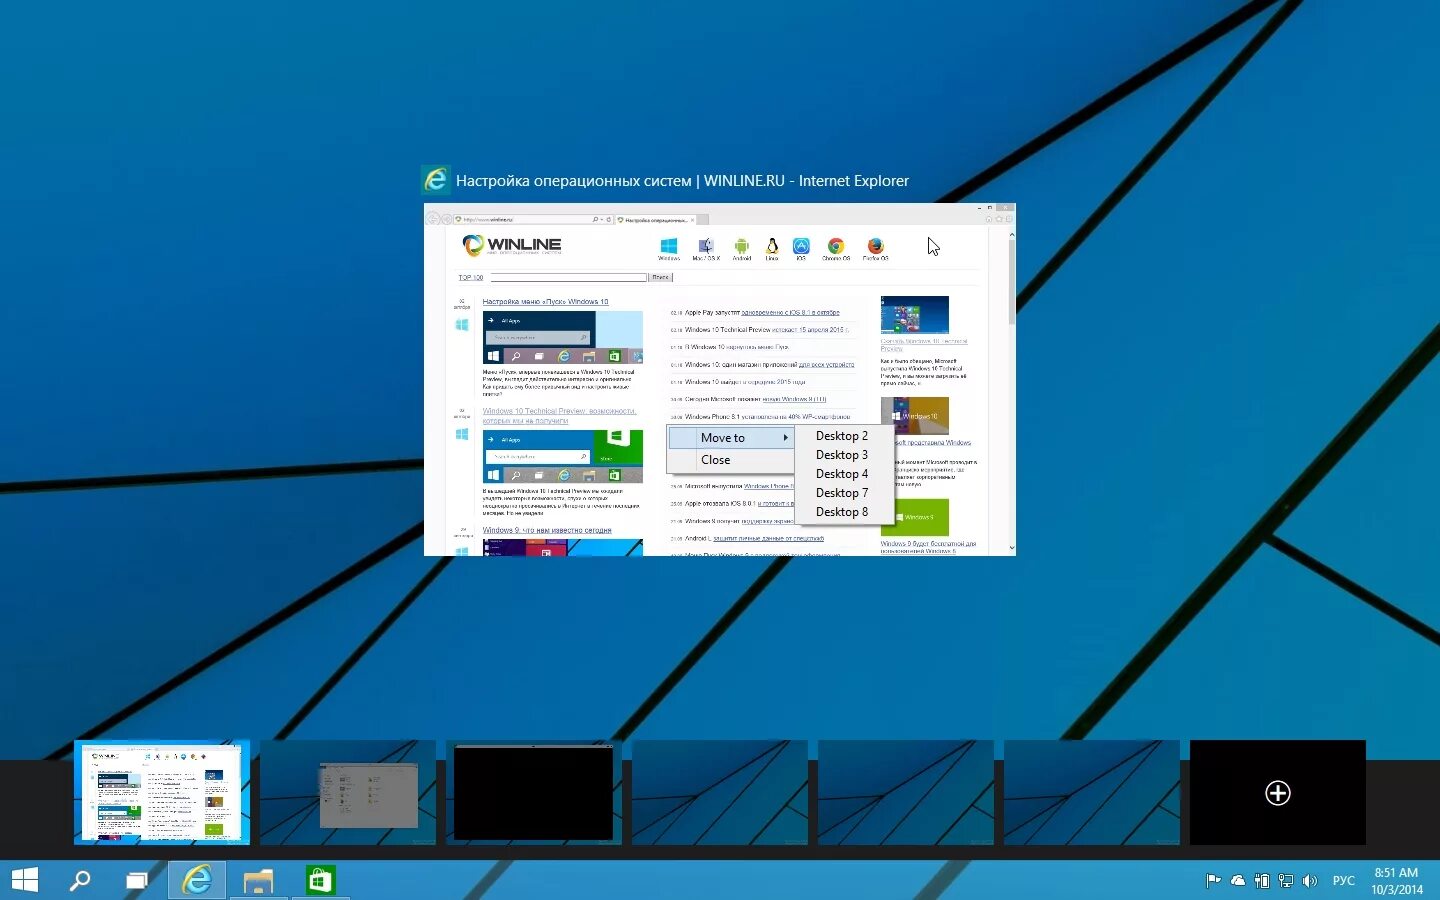Select the Internet Explorer window preview
This screenshot has height=900, width=1440.
(720, 380)
